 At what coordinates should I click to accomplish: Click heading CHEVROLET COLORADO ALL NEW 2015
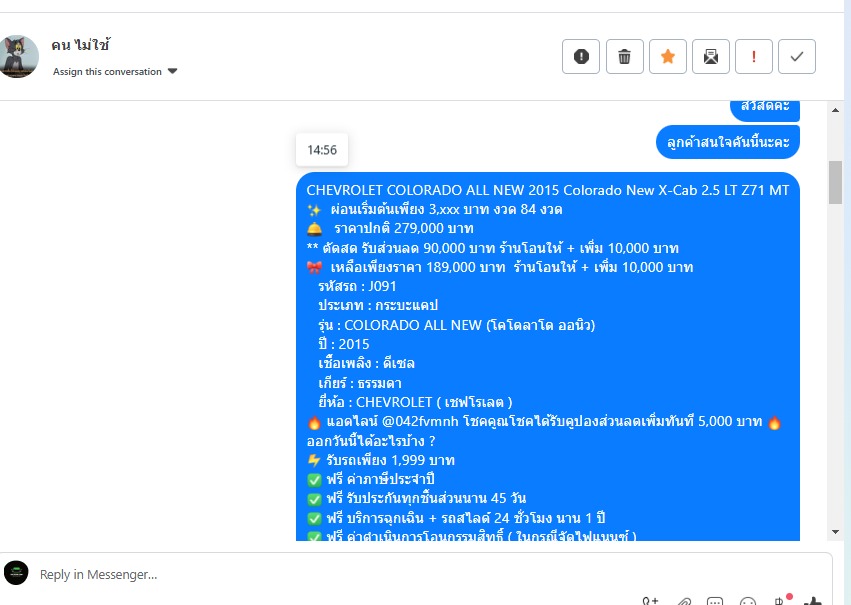click(x=548, y=190)
